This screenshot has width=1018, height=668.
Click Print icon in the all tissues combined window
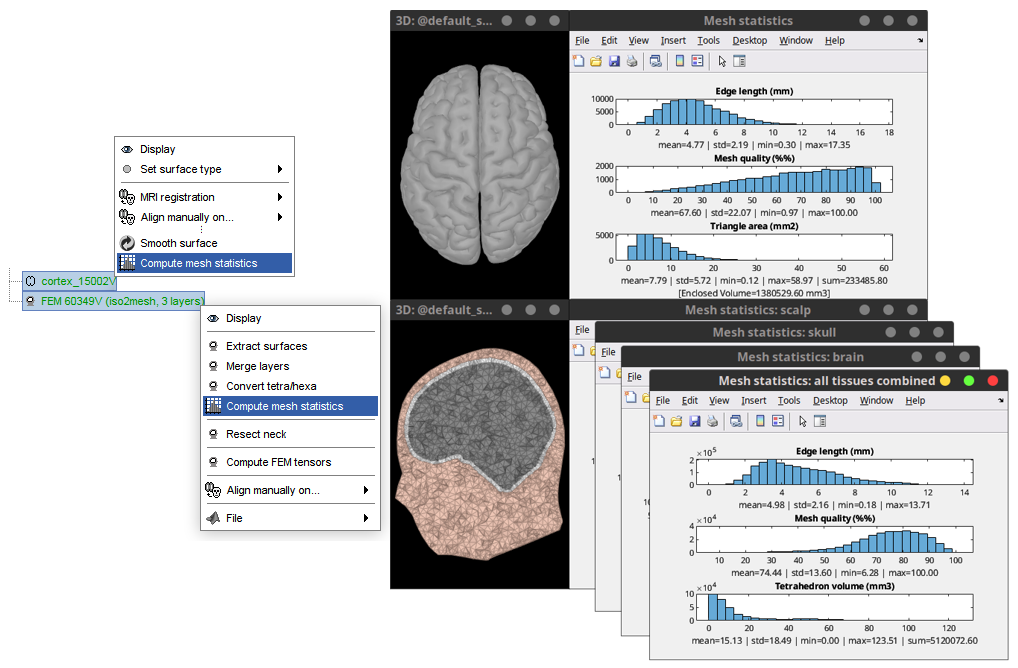tap(710, 421)
